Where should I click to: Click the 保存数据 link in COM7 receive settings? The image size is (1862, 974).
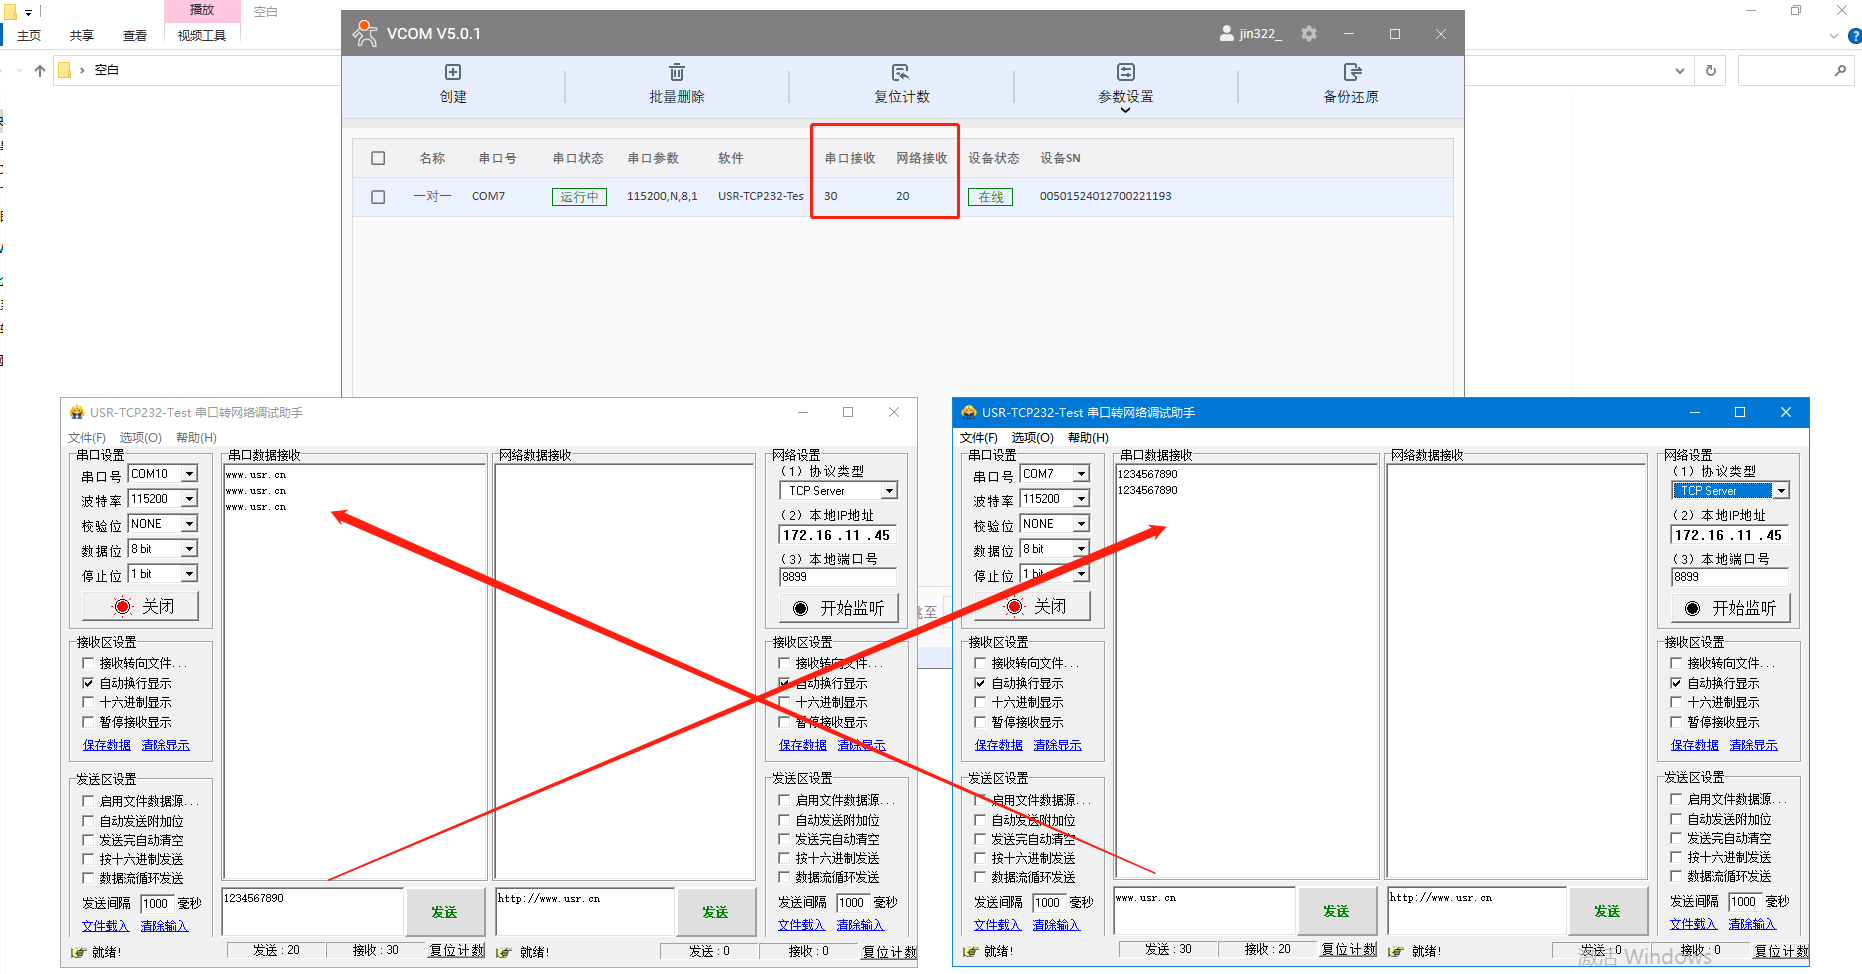(x=998, y=745)
